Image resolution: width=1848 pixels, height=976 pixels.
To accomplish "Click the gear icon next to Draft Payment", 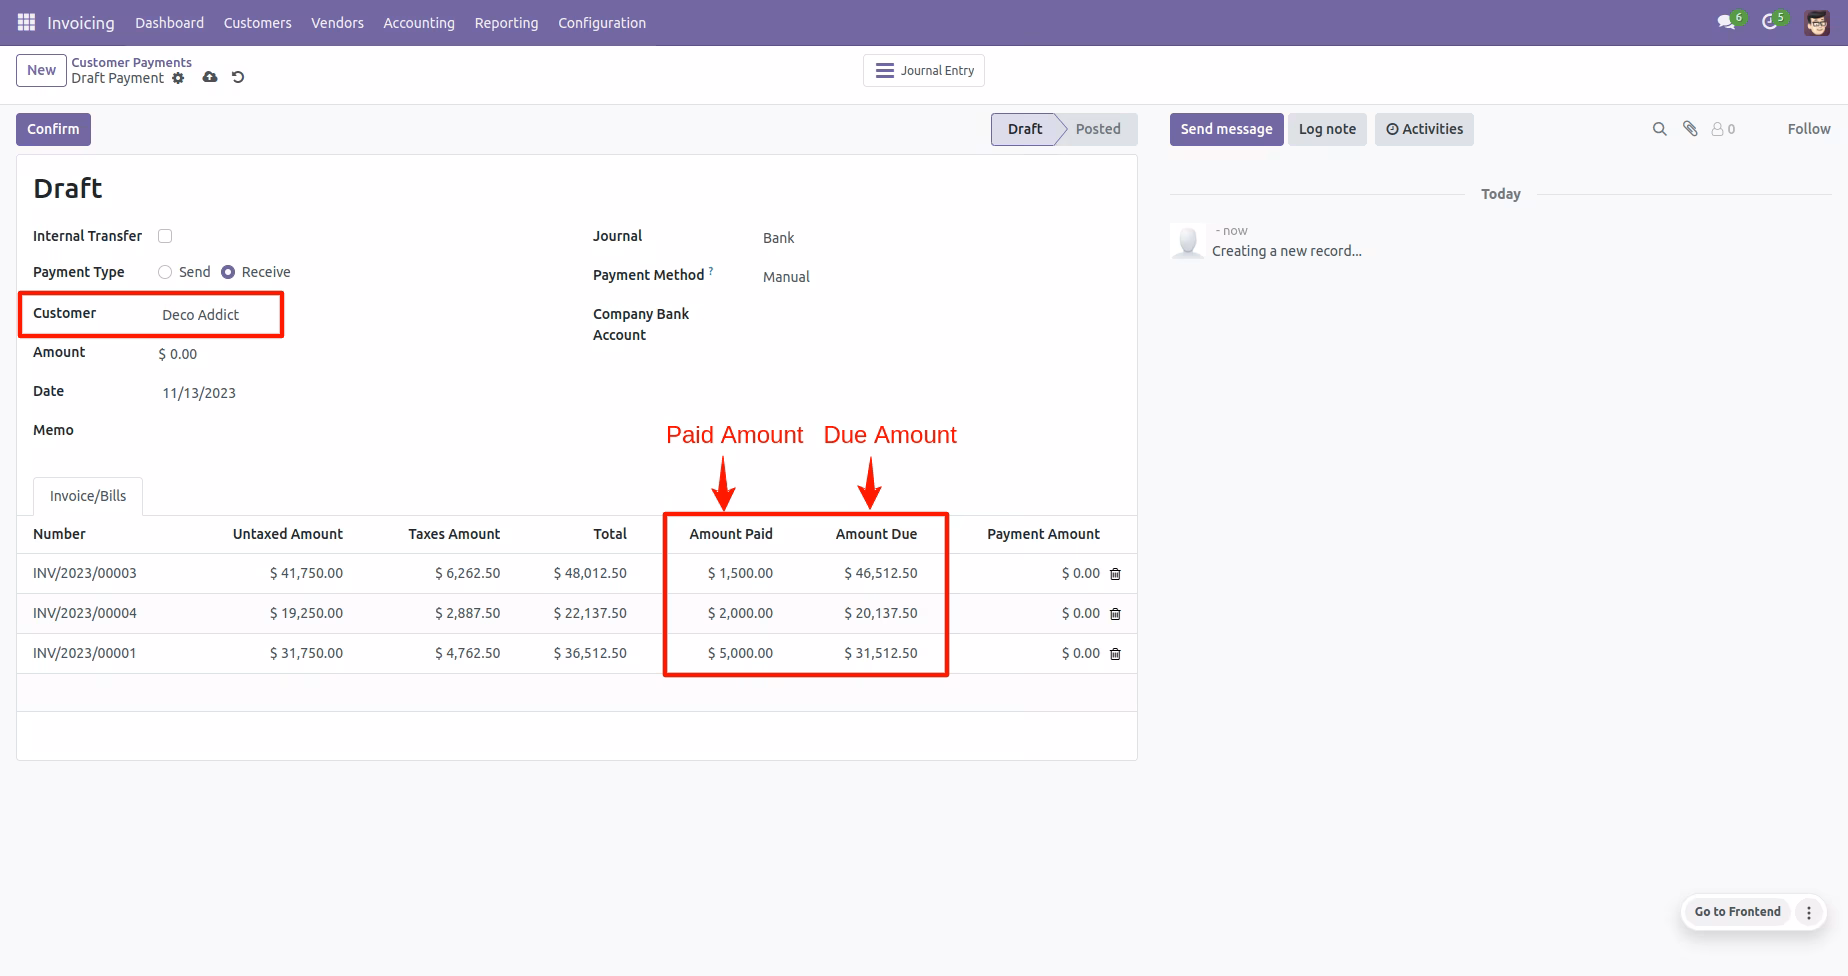I will [x=178, y=78].
